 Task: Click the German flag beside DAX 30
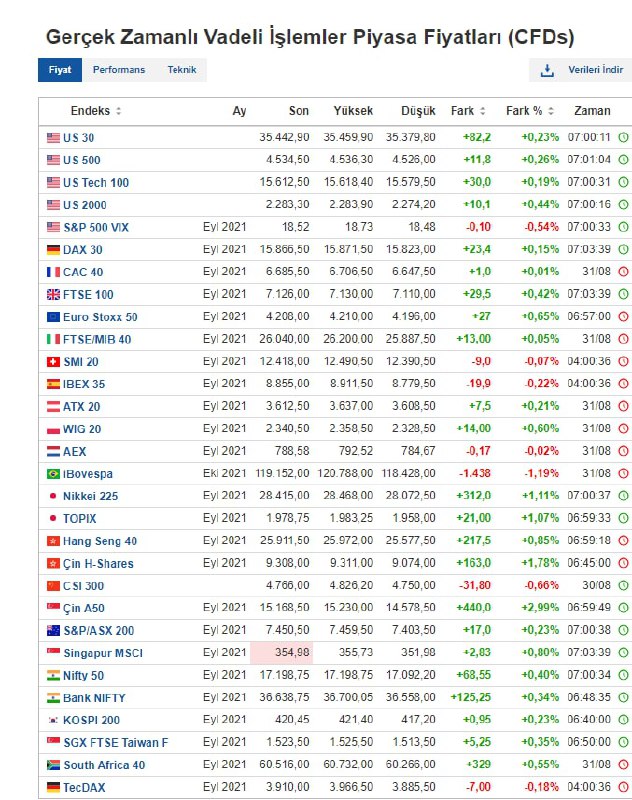pos(53,250)
